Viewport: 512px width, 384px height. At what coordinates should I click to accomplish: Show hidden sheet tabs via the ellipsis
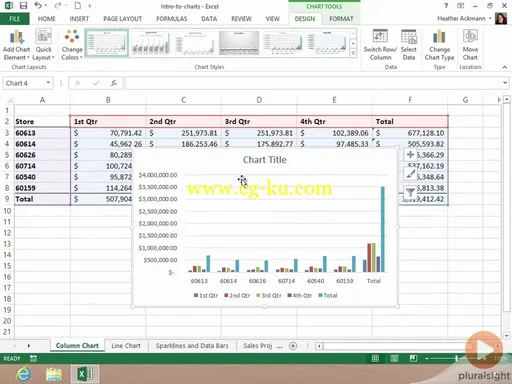[x=279, y=346]
